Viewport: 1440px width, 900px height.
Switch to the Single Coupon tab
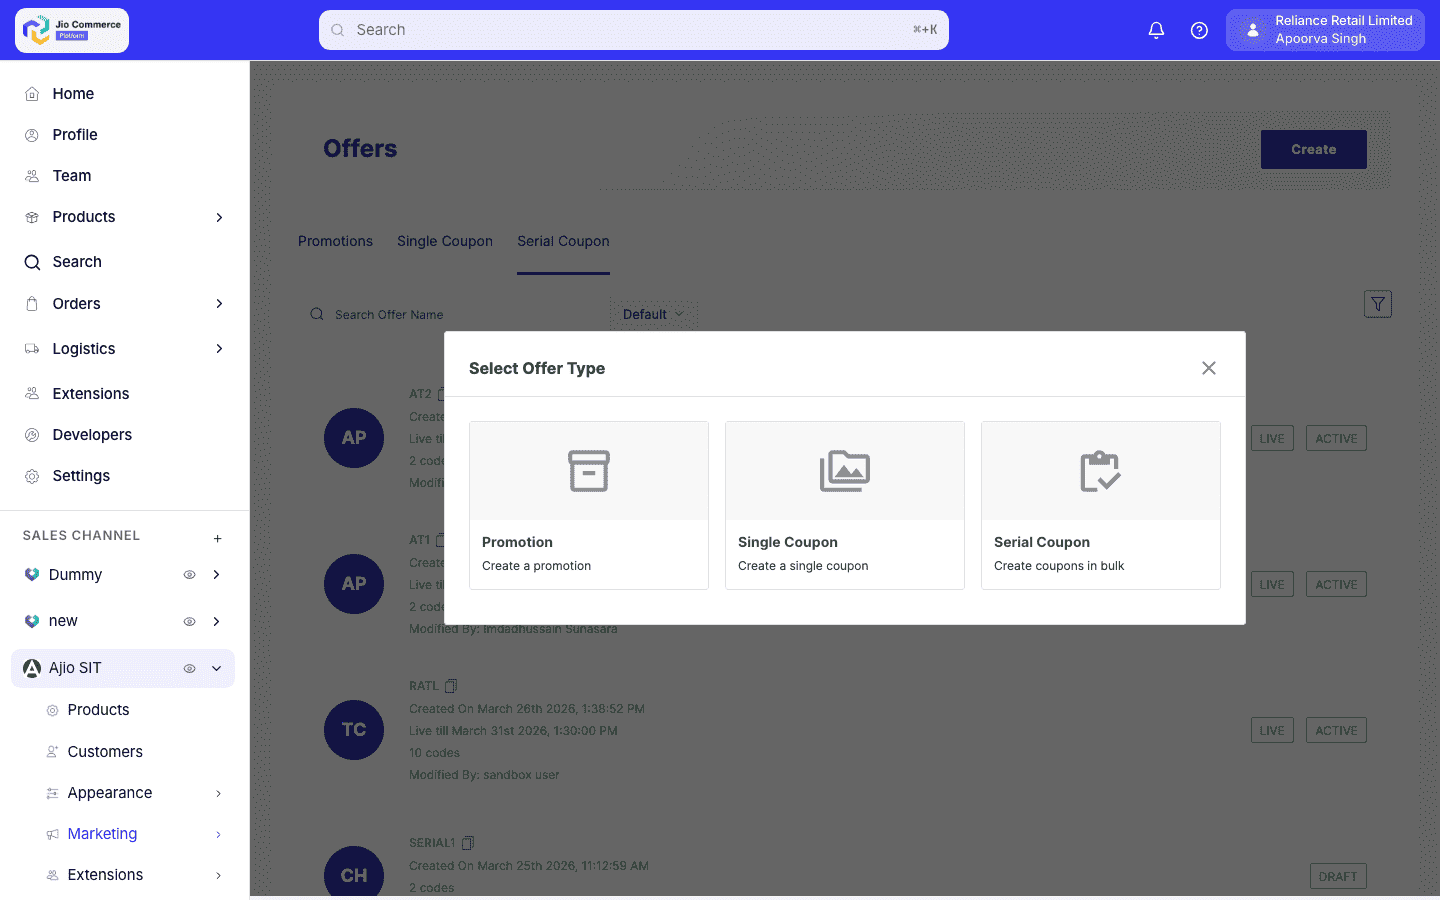click(x=444, y=241)
